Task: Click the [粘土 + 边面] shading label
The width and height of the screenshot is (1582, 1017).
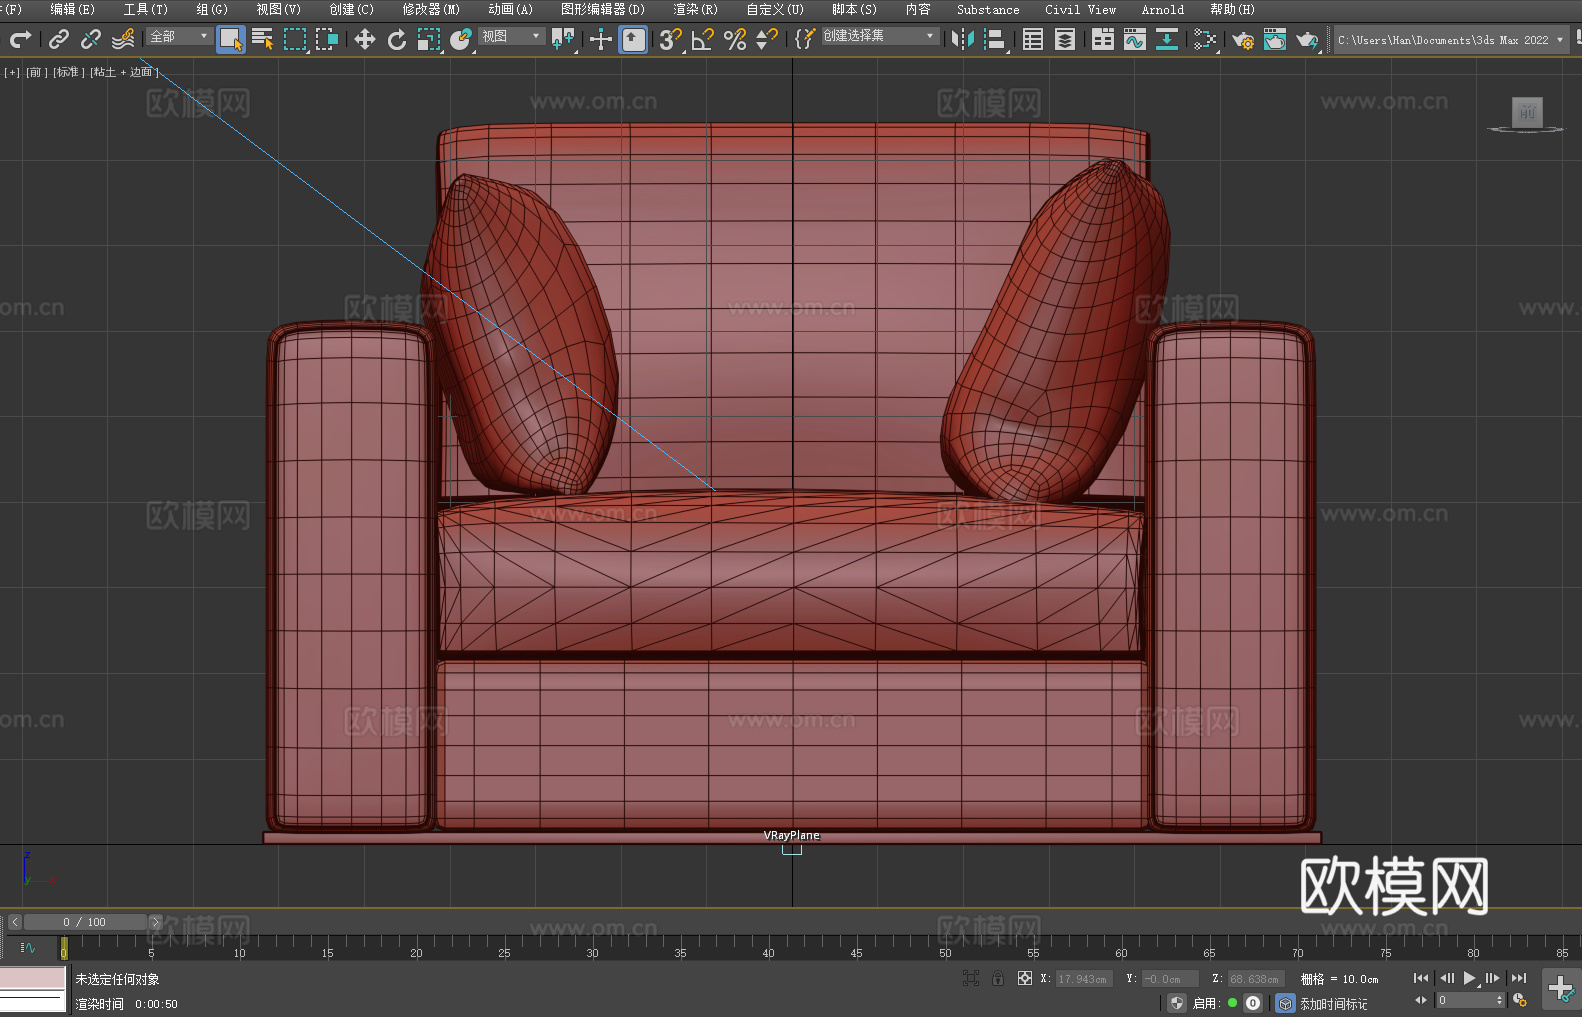Action: point(124,72)
